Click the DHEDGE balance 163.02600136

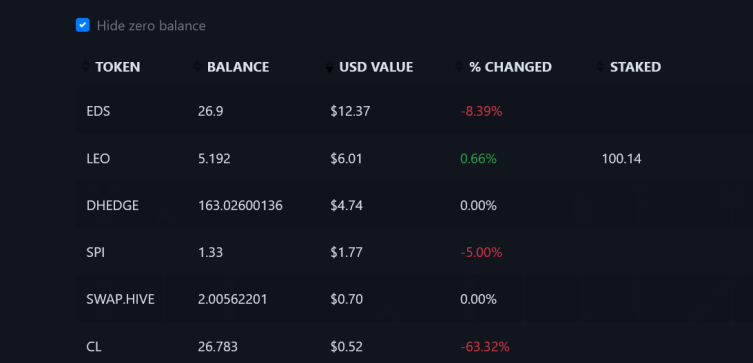pos(240,206)
